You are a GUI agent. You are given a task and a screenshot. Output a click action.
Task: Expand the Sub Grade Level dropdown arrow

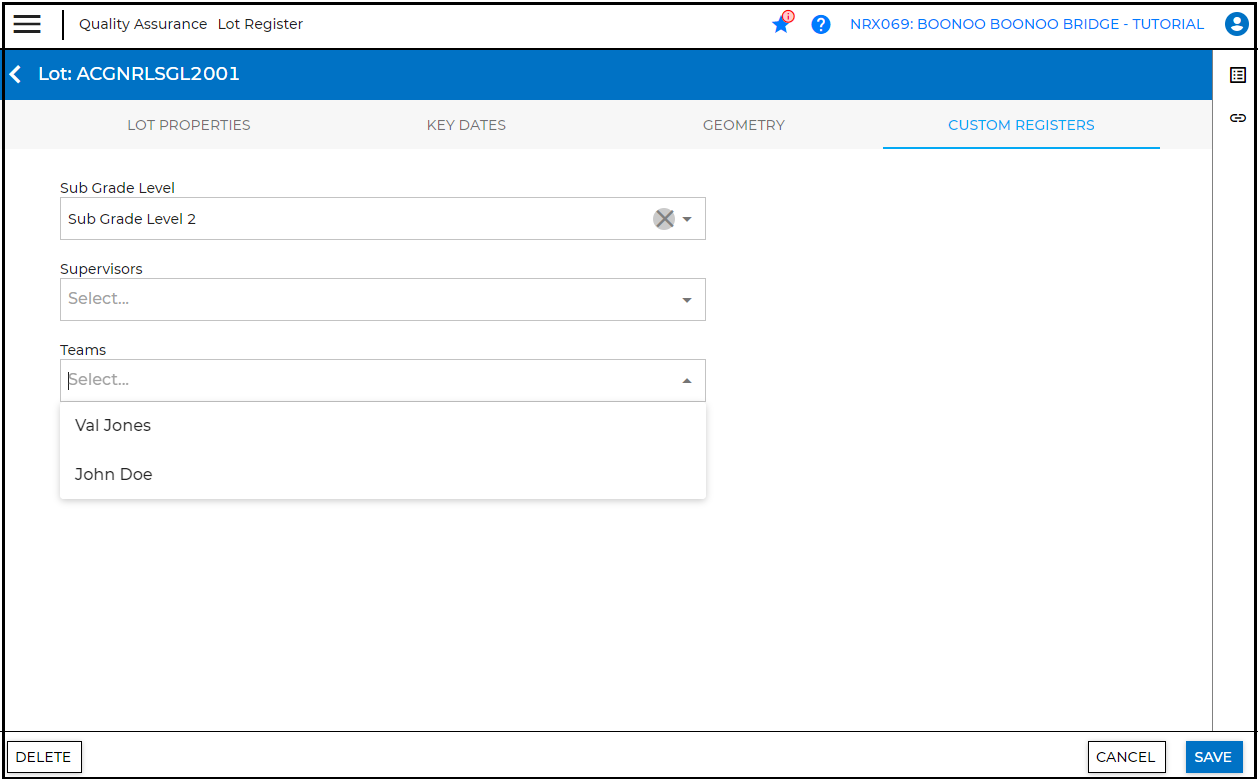click(687, 219)
